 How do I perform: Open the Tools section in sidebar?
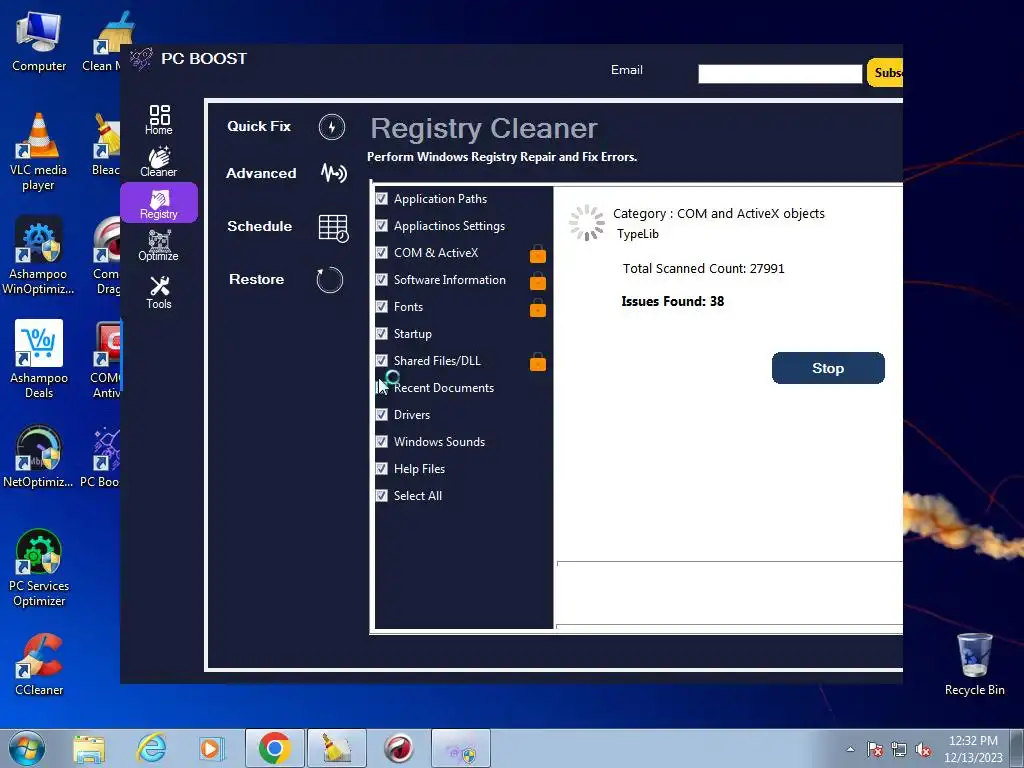(x=159, y=292)
